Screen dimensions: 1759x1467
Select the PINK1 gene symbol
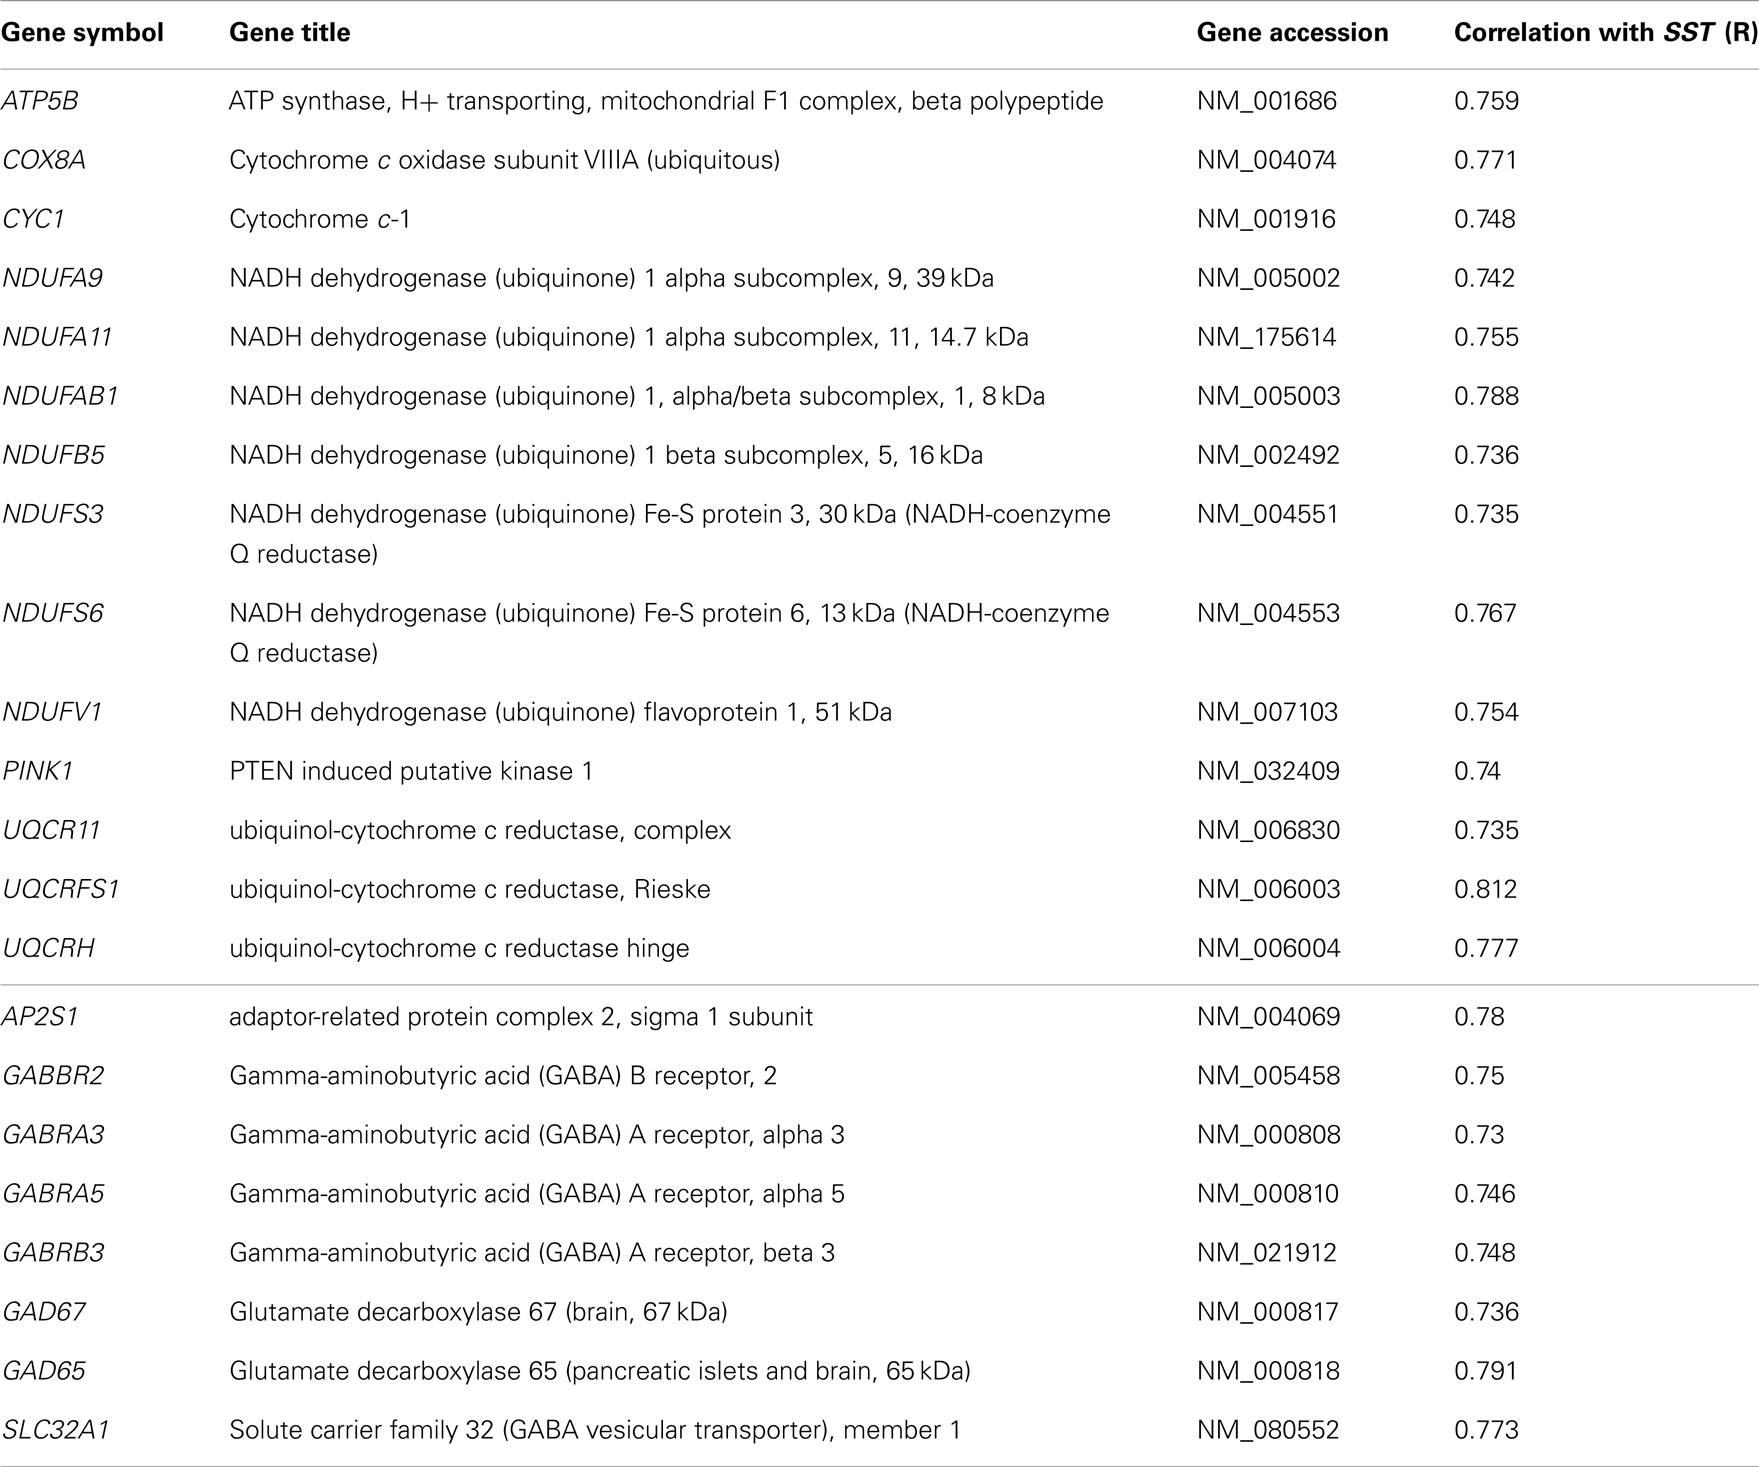[x=38, y=771]
